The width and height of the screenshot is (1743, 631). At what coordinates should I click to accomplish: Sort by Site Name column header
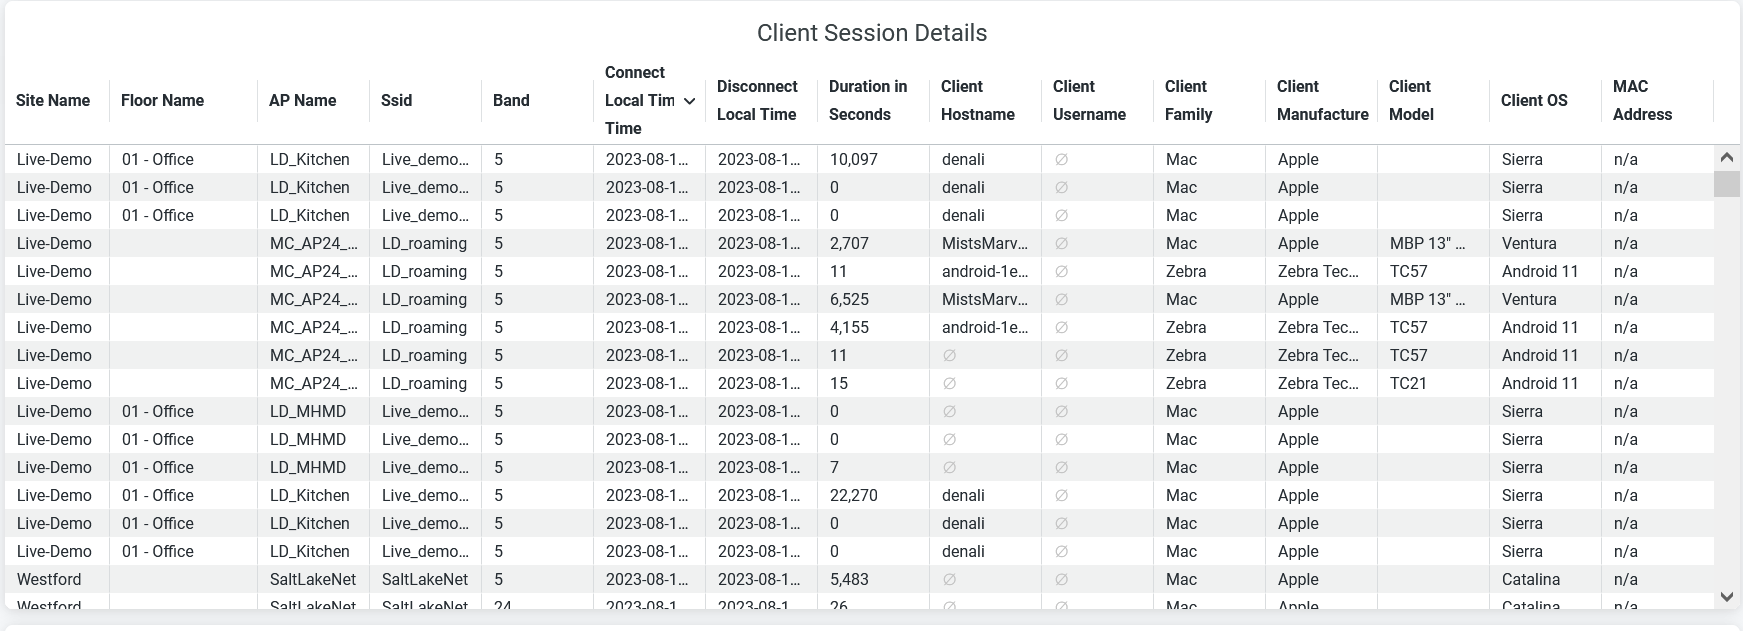(x=53, y=100)
